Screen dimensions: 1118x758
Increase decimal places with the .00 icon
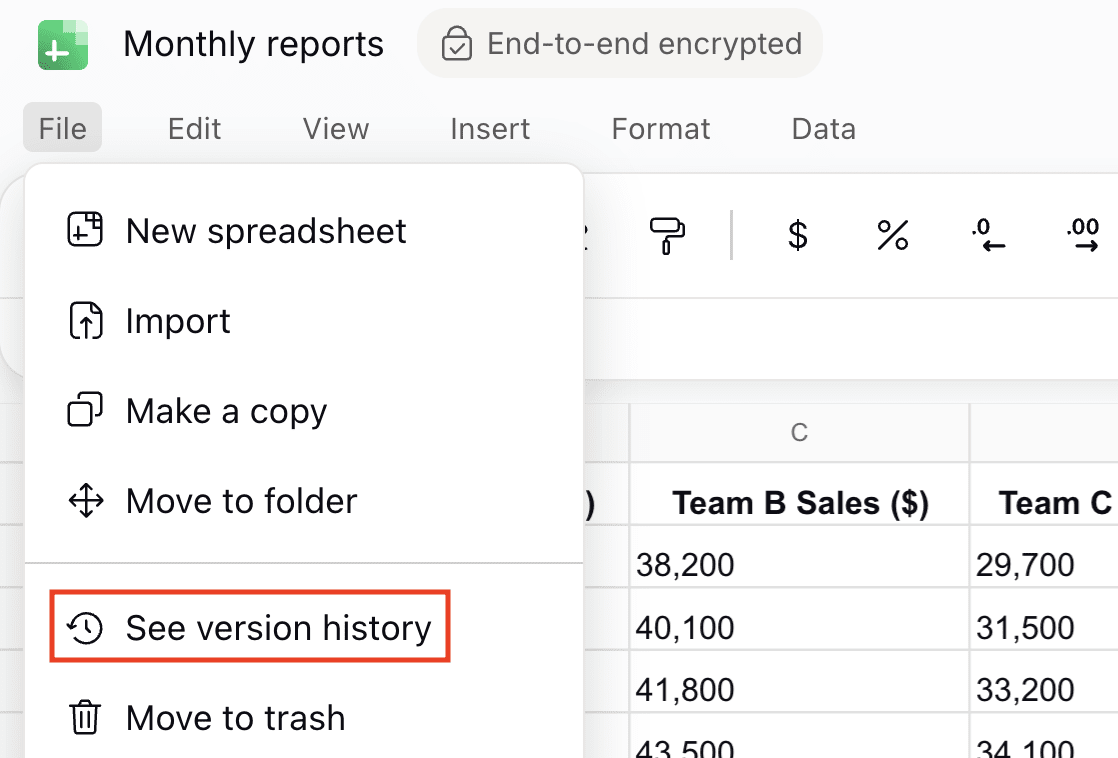point(1083,235)
